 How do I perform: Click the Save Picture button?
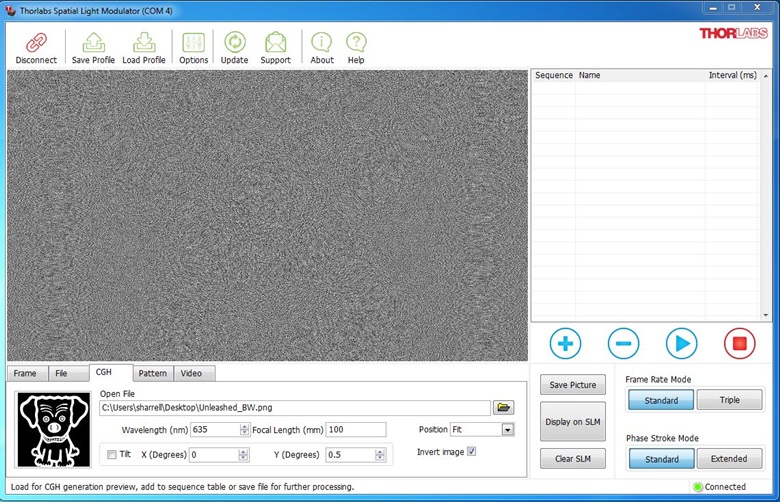point(573,385)
